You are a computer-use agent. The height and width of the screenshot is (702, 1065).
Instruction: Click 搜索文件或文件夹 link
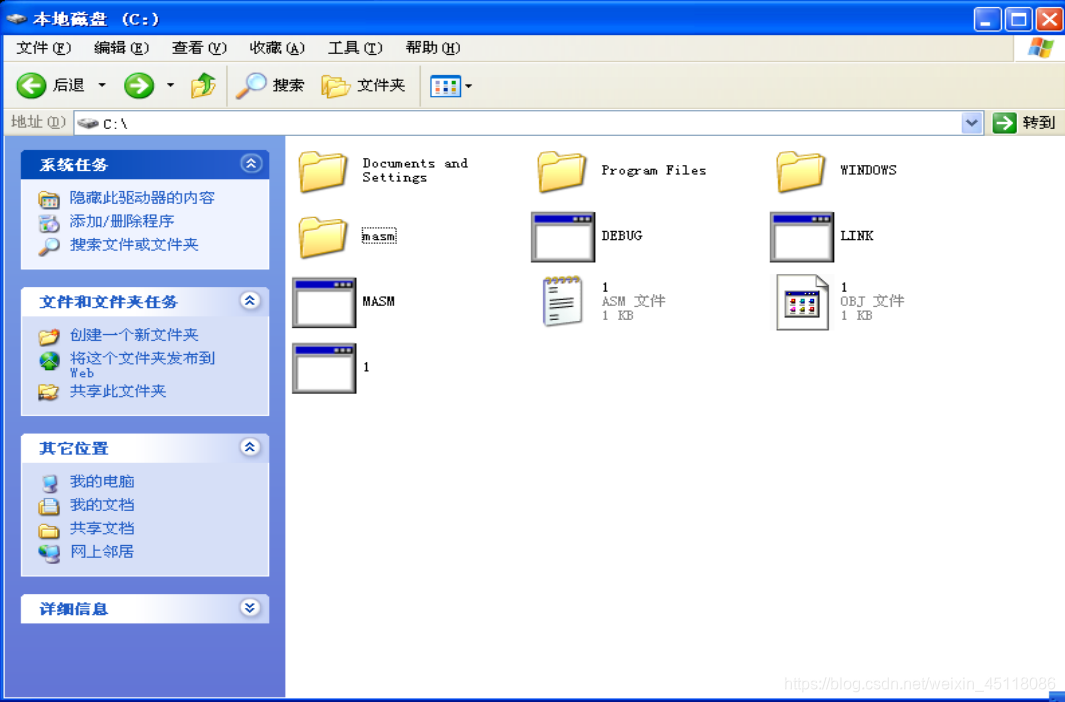pyautogui.click(x=134, y=244)
